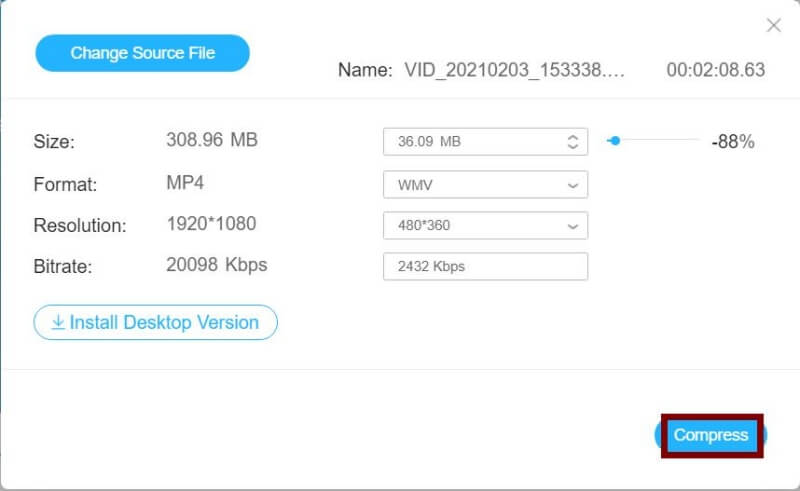Click the original 308.96 MB size value

[211, 140]
